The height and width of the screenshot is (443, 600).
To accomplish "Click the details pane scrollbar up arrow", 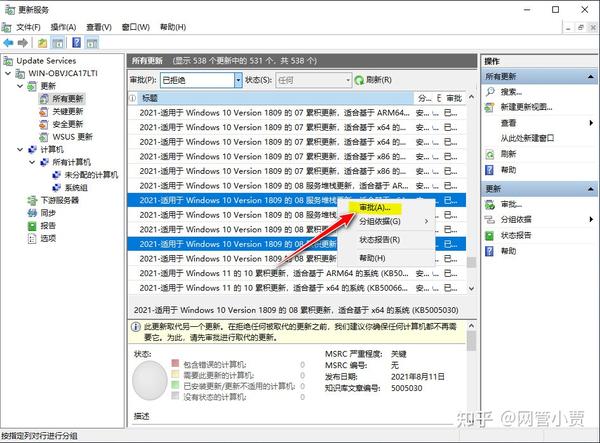I will 471,326.
